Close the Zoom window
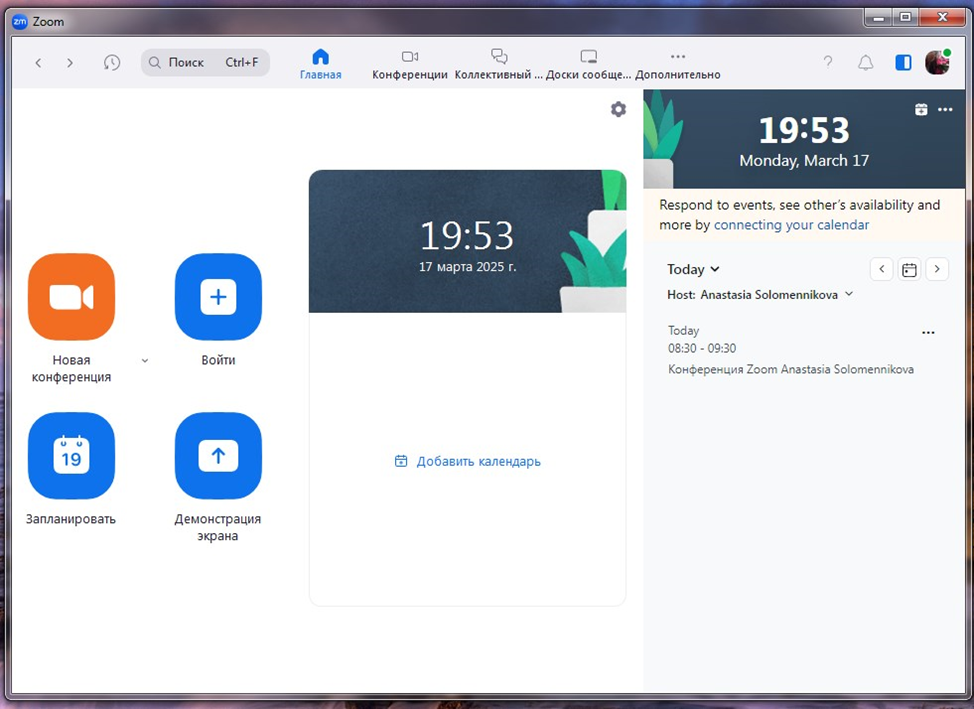The width and height of the screenshot is (974, 709). tap(942, 18)
